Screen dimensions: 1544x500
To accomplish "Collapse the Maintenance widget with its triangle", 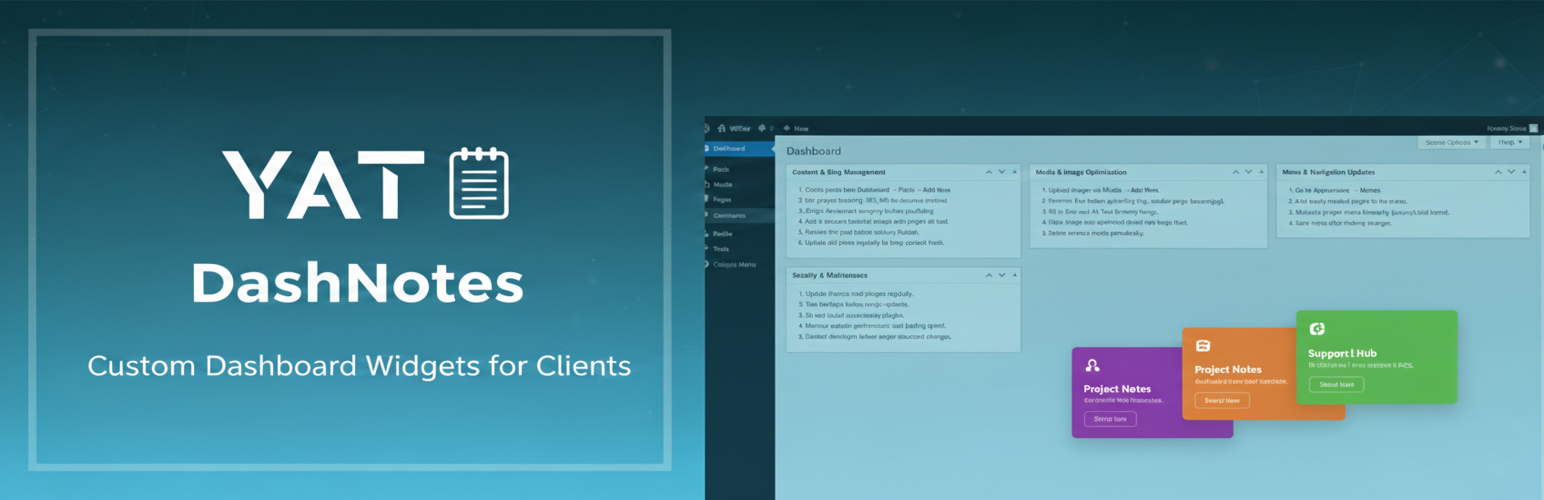I will 1014,275.
